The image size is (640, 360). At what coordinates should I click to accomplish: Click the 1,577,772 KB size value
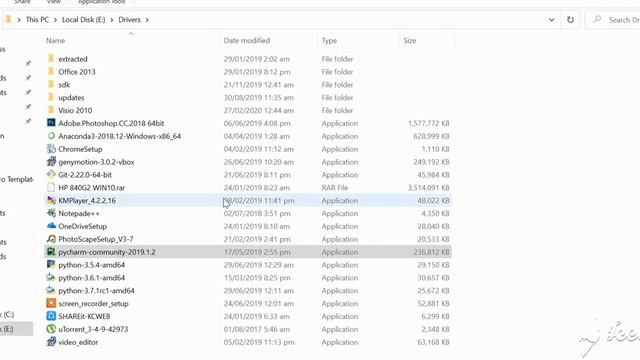coord(428,123)
